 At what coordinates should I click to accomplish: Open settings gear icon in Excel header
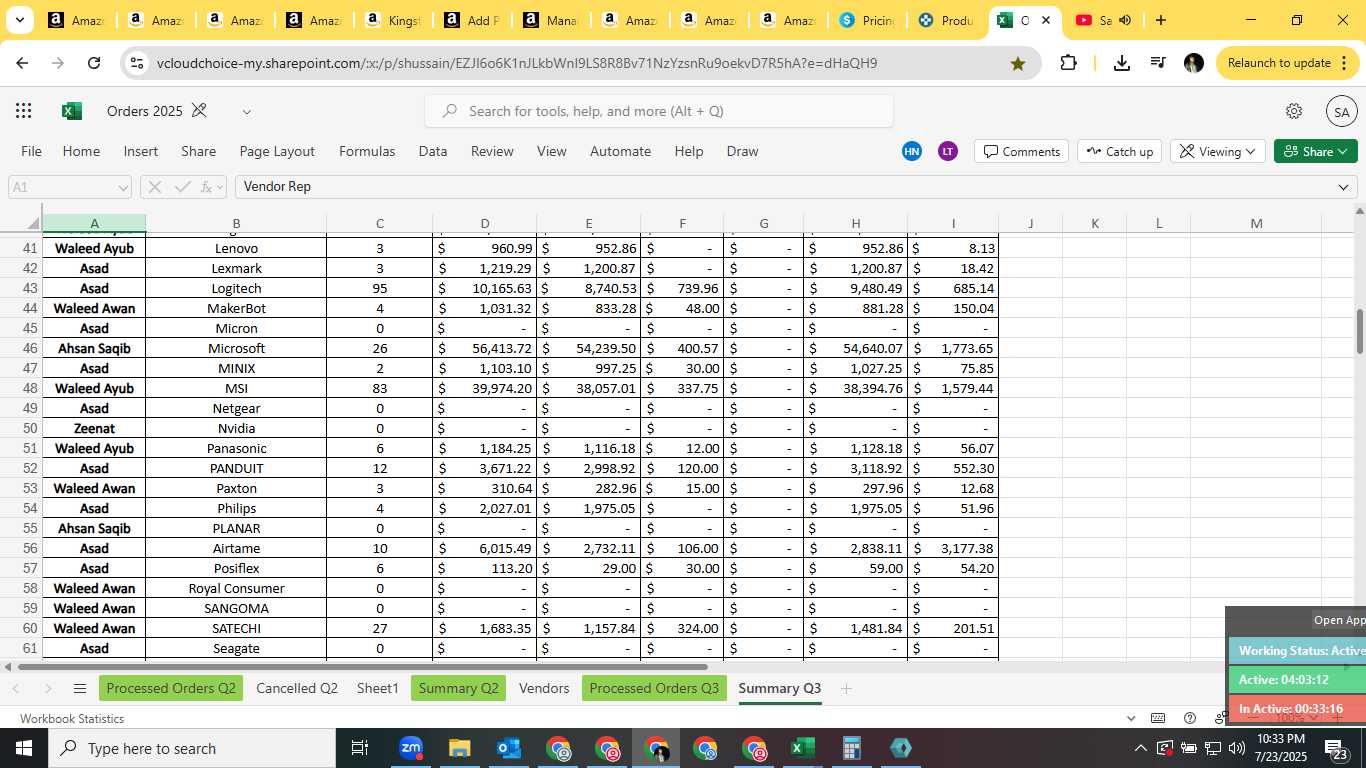1294,111
